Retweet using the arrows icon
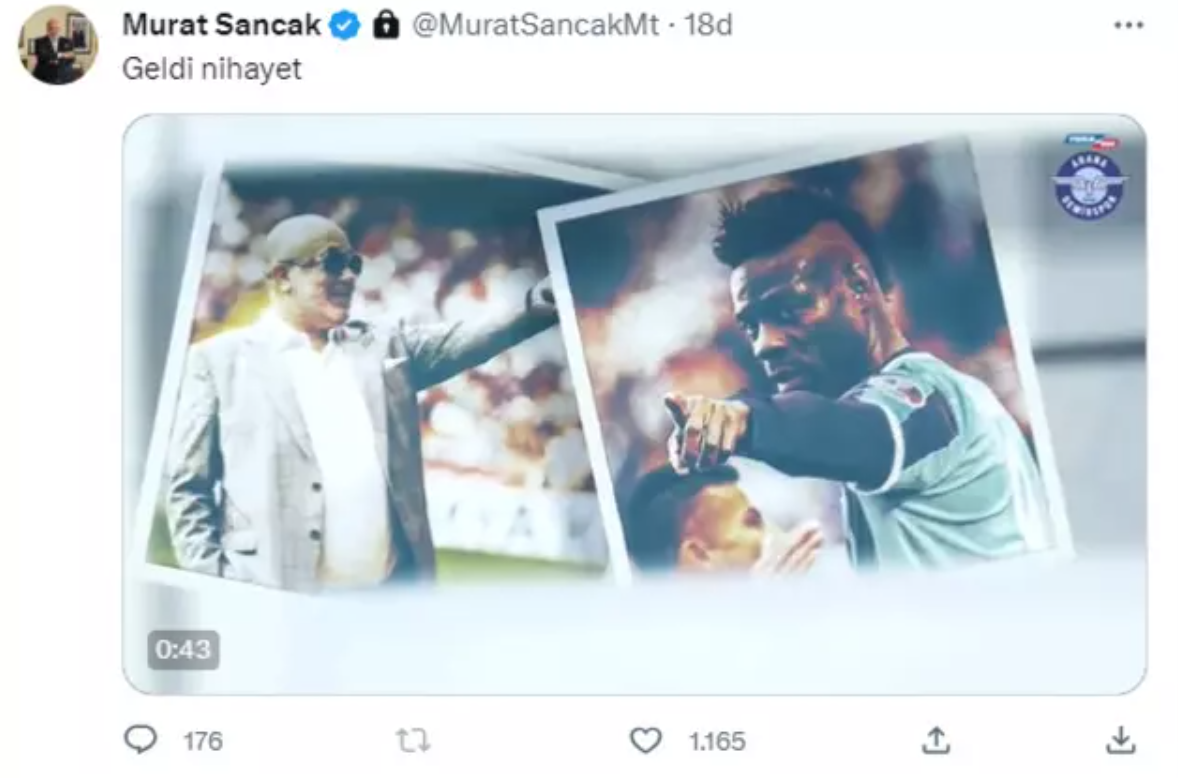This screenshot has width=1178, height=778. click(412, 740)
